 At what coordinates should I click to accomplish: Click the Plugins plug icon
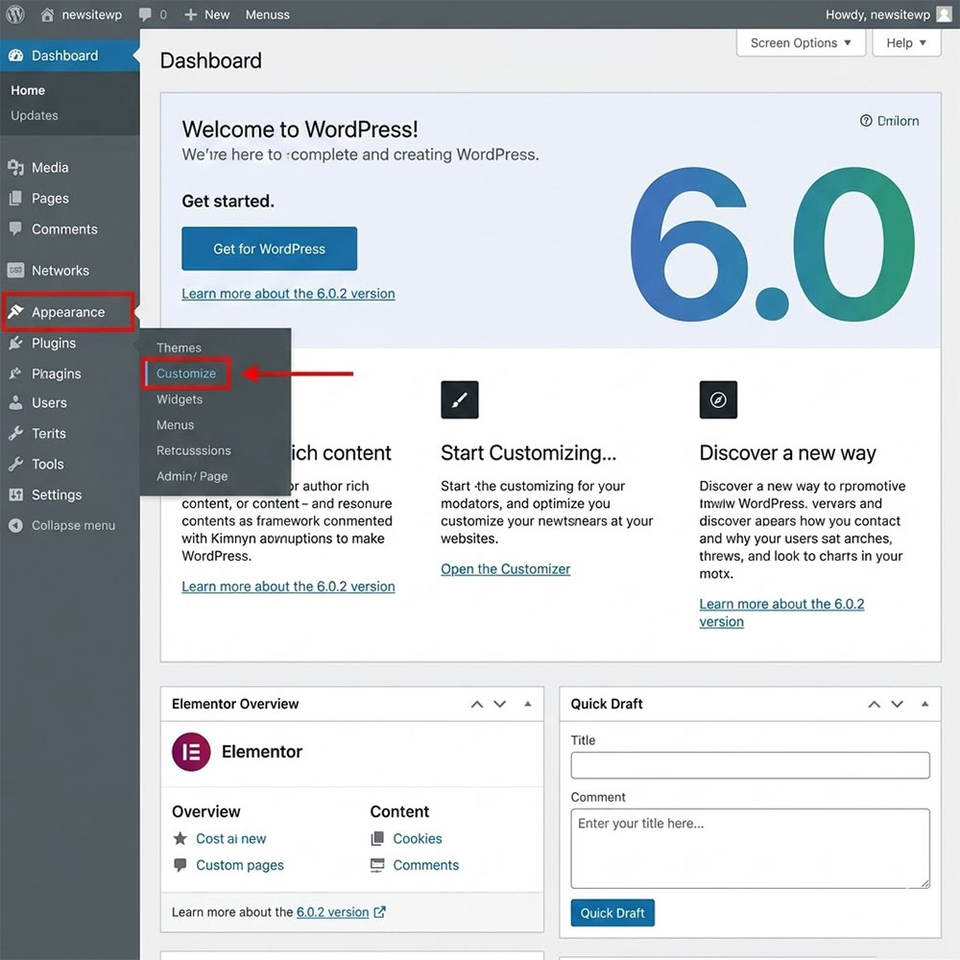tap(16, 343)
